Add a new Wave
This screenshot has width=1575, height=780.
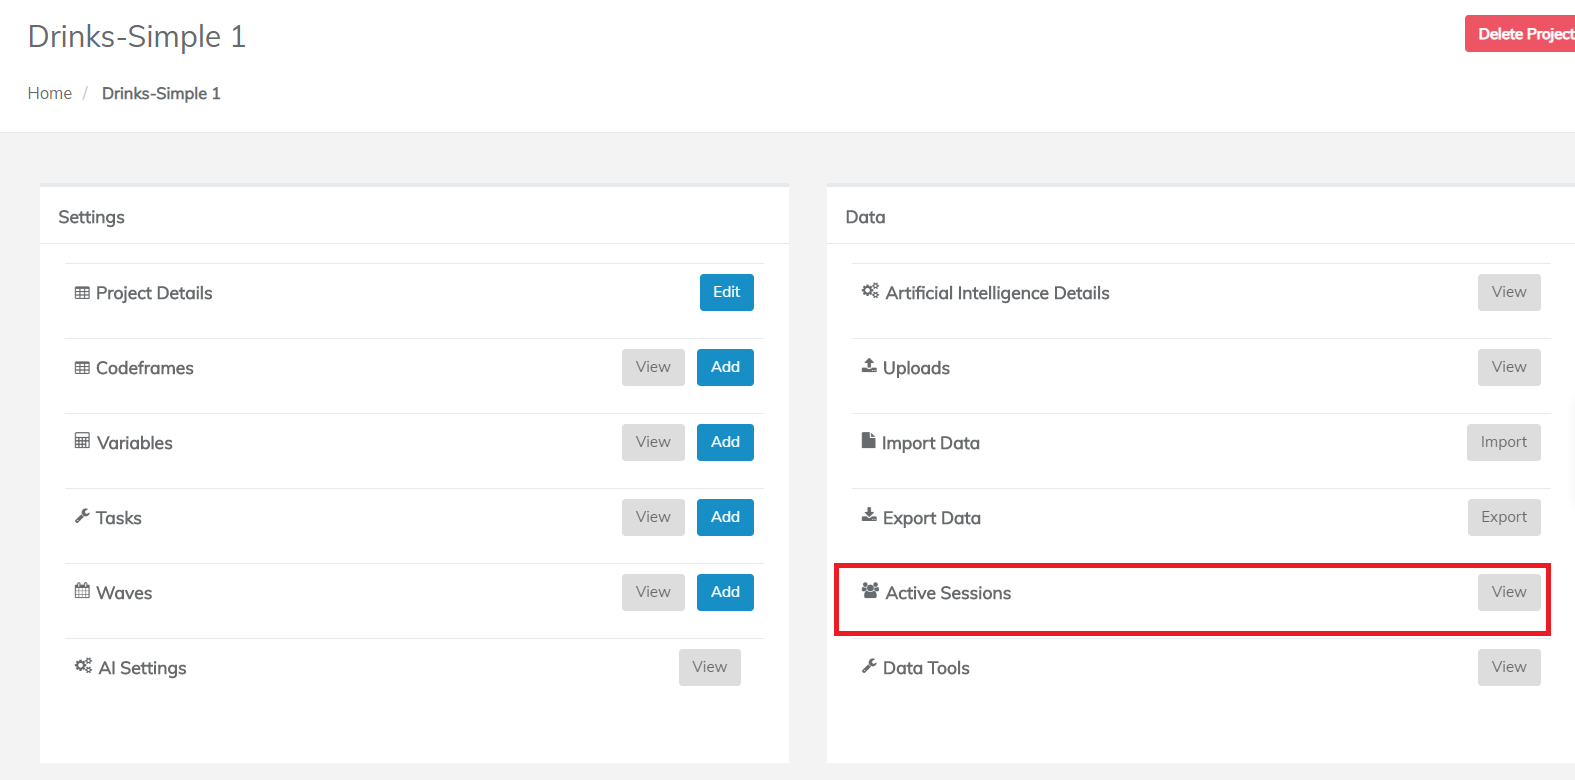(x=725, y=592)
